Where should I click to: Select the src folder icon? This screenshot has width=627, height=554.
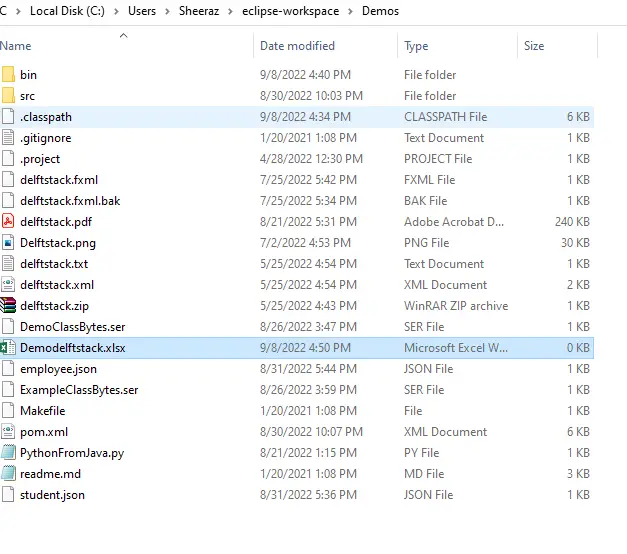pos(8,96)
